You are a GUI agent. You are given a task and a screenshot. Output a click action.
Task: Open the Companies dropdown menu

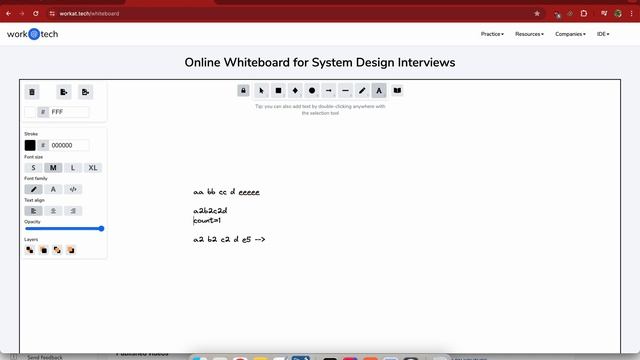[x=570, y=34]
